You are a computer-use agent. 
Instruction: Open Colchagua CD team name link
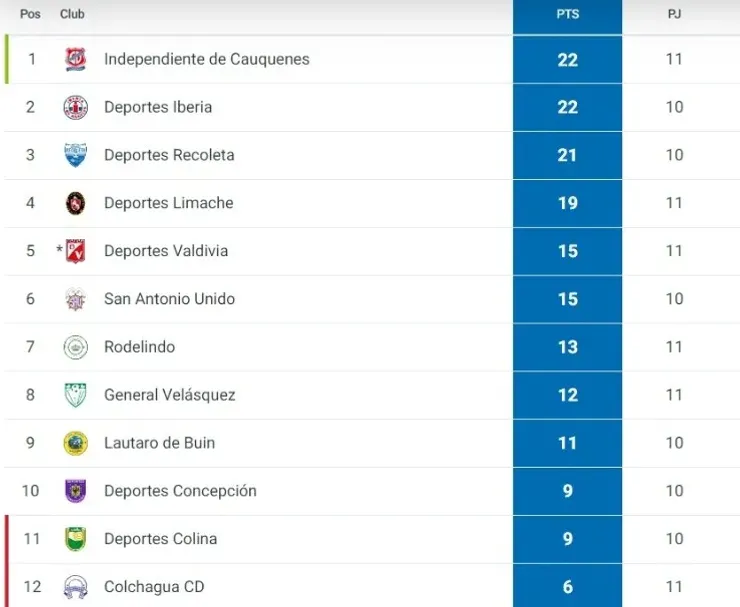click(154, 587)
